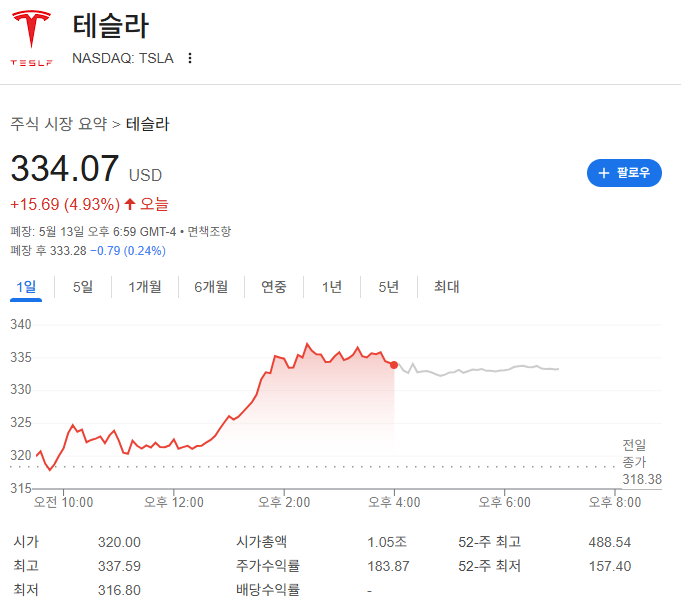Viewport: 681px width, 597px height.
Task: Switch to the 5년 chart tab
Action: point(389,287)
